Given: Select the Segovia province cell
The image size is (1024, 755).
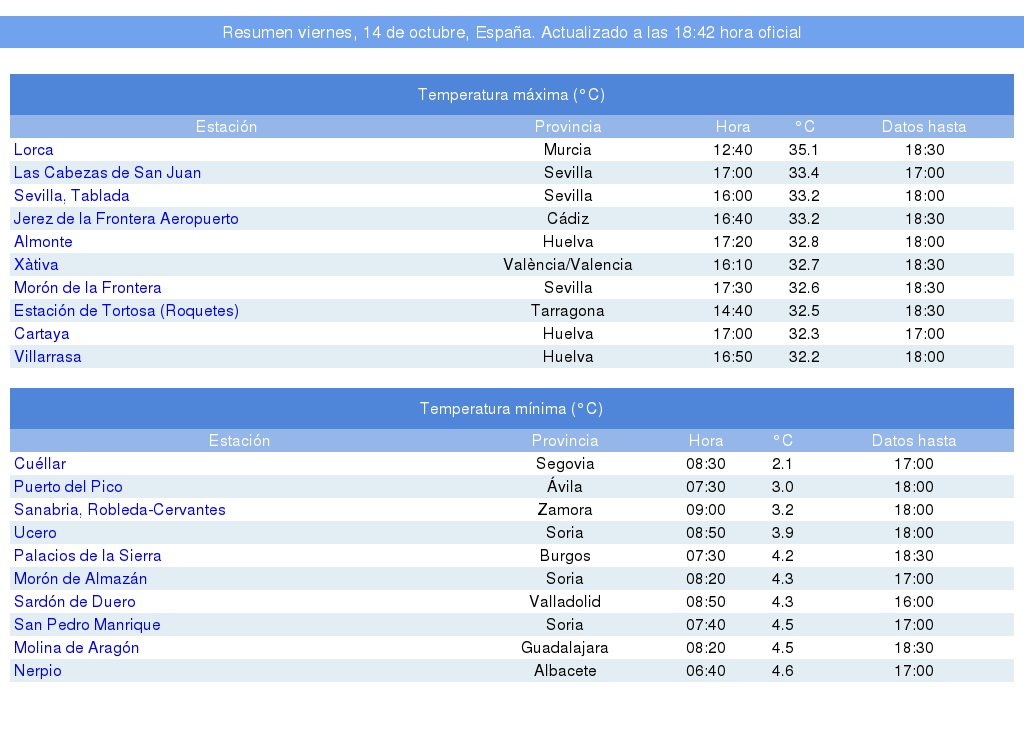Looking at the screenshot, I should 565,464.
